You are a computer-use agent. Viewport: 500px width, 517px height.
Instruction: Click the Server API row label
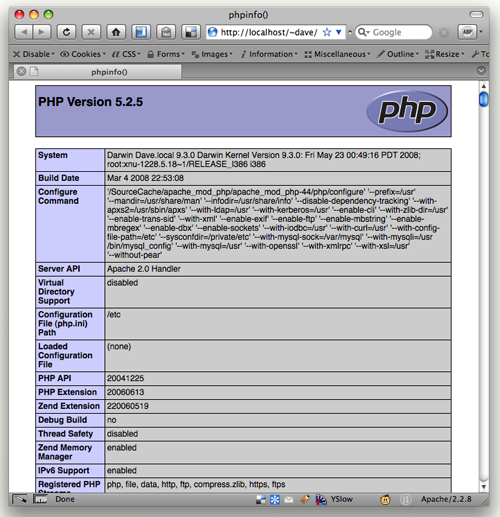pyautogui.click(x=59, y=269)
